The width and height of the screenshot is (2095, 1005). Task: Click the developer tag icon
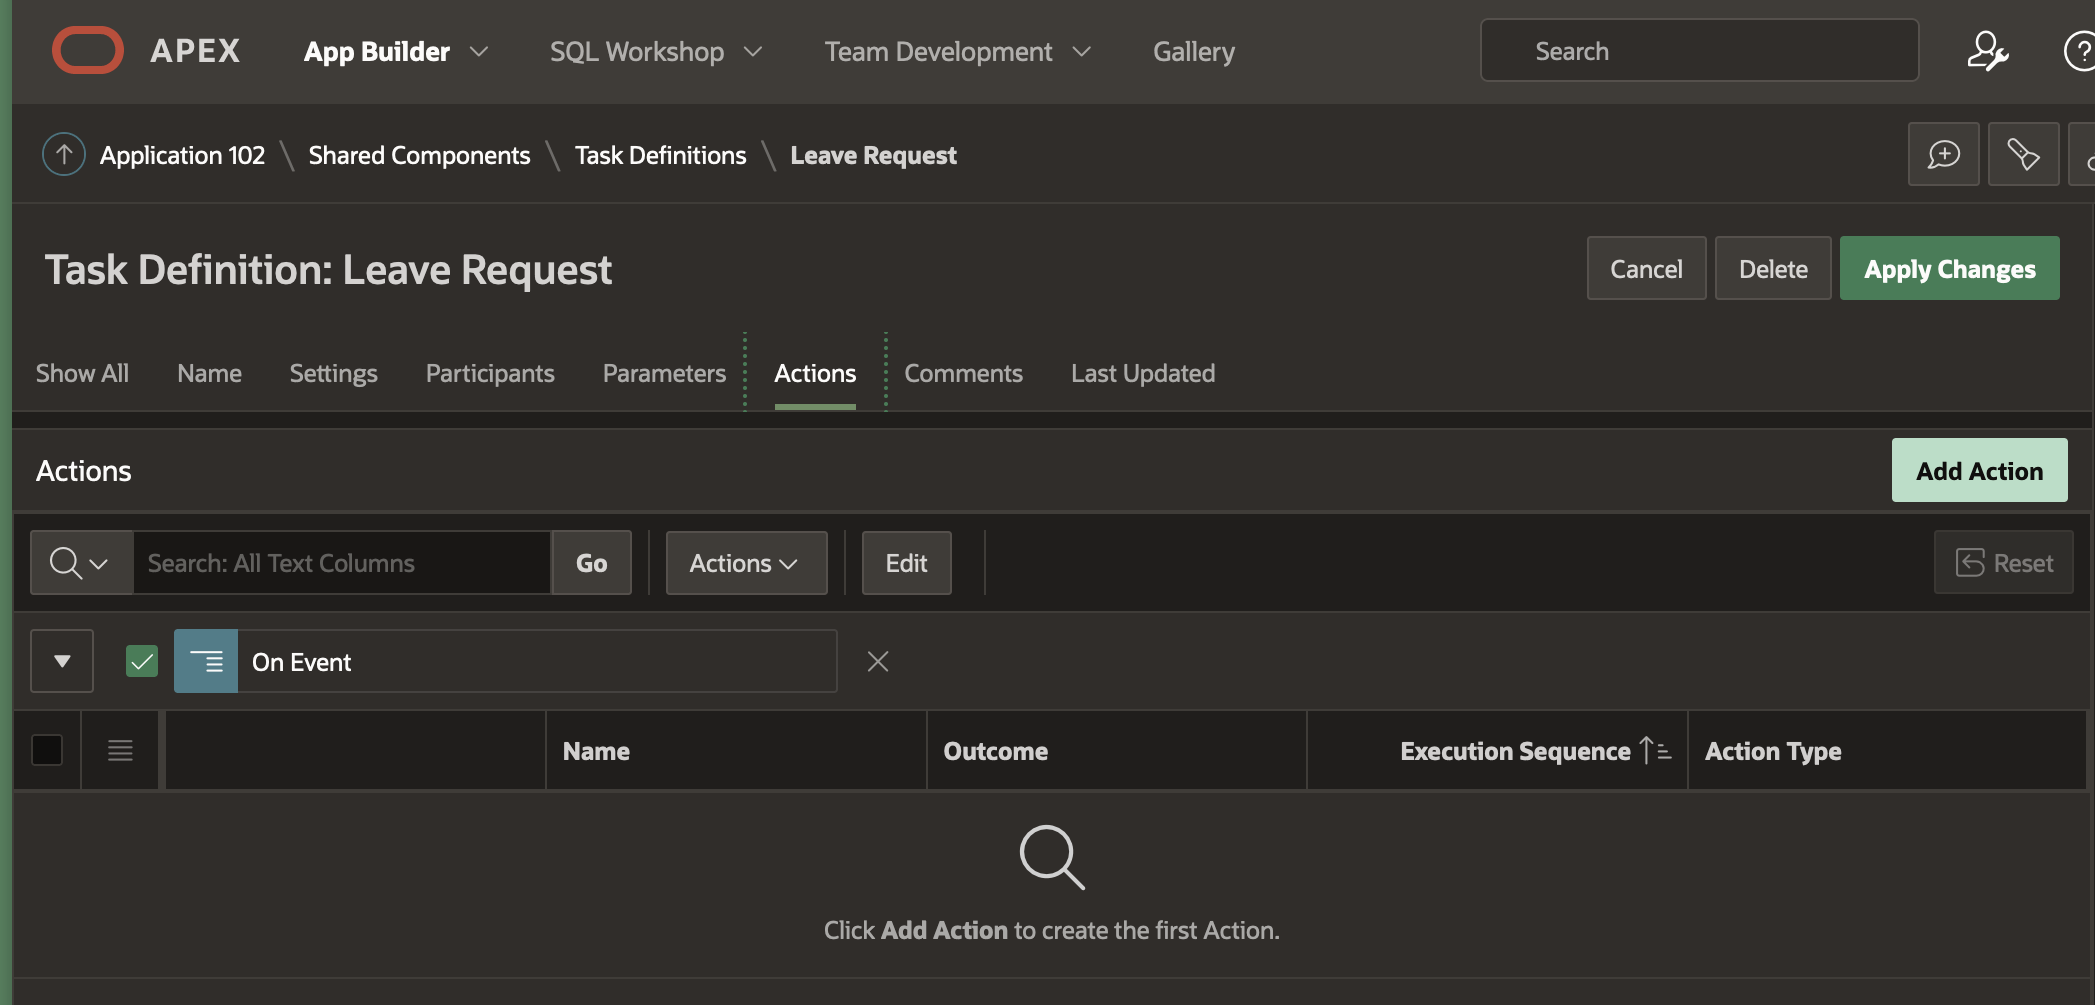[x=2023, y=155]
